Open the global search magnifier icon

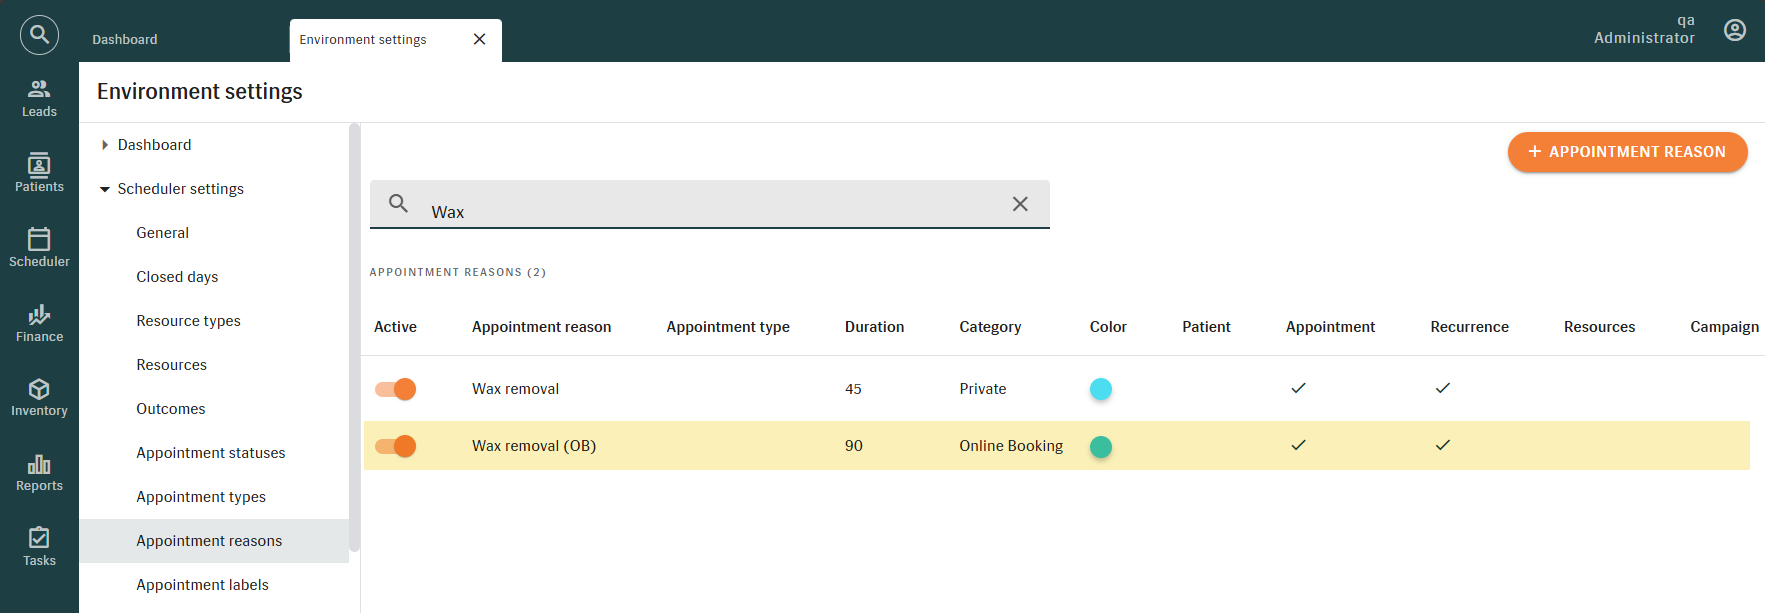click(x=39, y=35)
